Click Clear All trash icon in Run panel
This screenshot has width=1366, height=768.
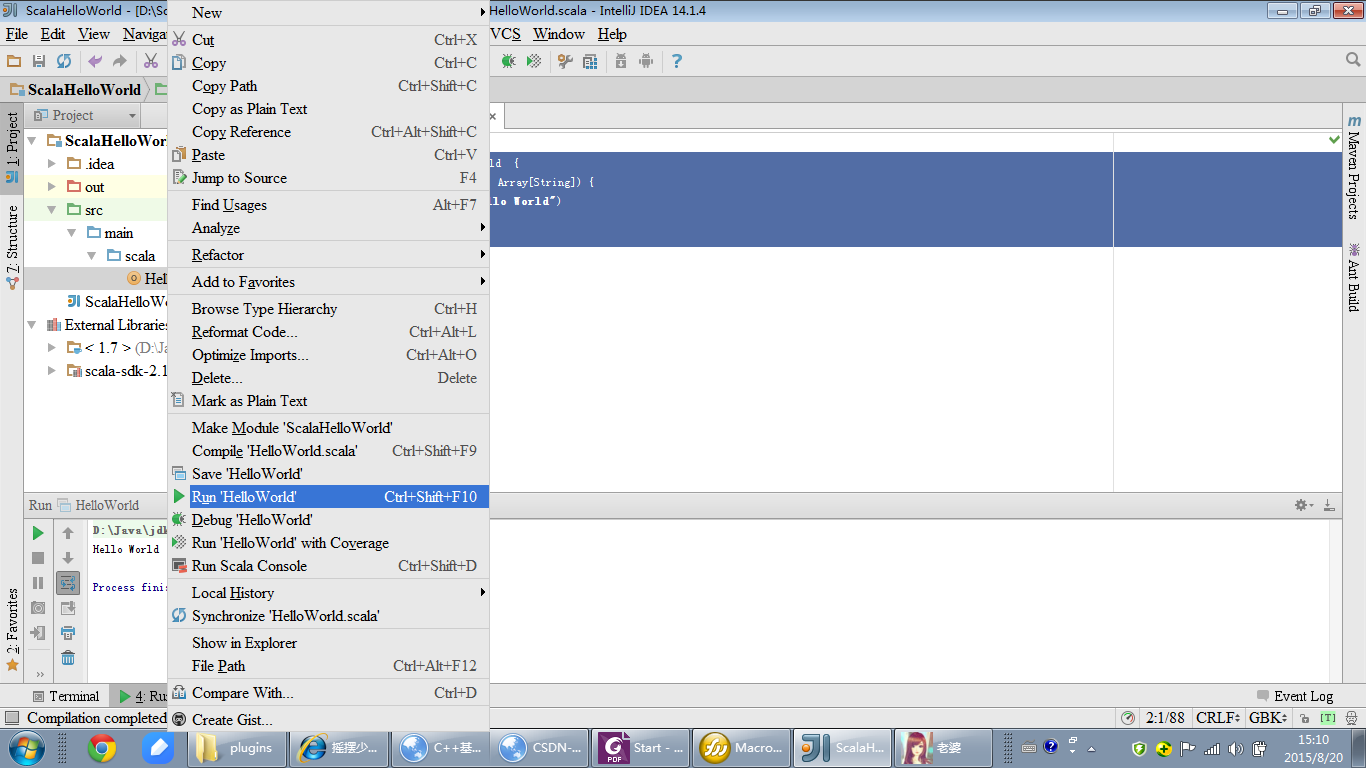pos(68,658)
